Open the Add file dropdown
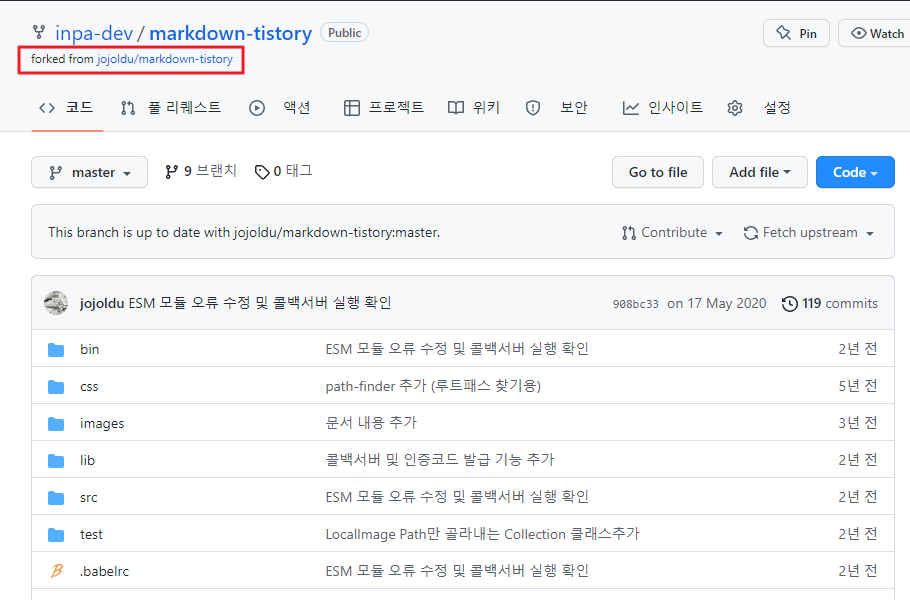This screenshot has height=600, width=910. pyautogui.click(x=760, y=172)
